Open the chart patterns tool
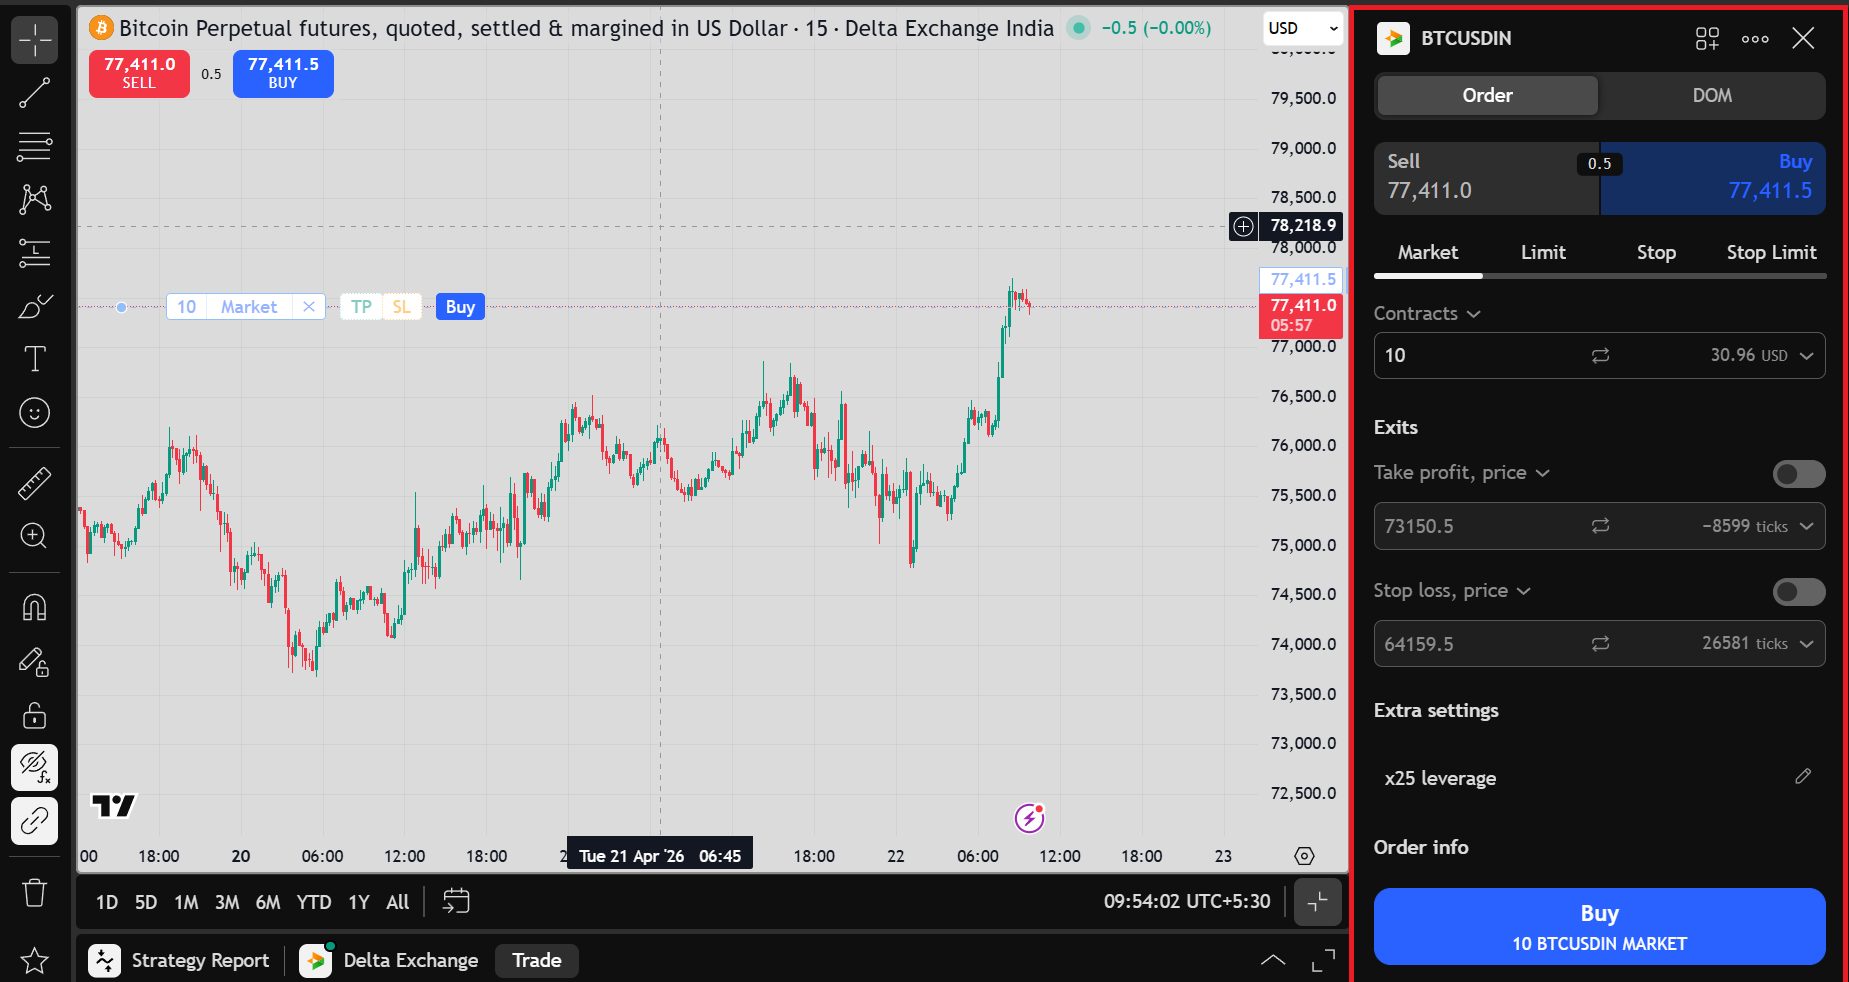 (x=35, y=199)
